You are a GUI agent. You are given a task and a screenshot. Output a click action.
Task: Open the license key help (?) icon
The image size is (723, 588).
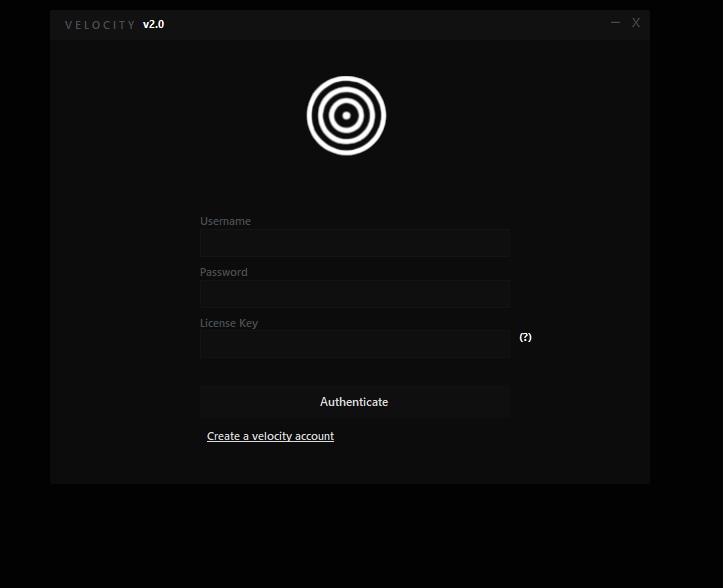click(x=525, y=337)
